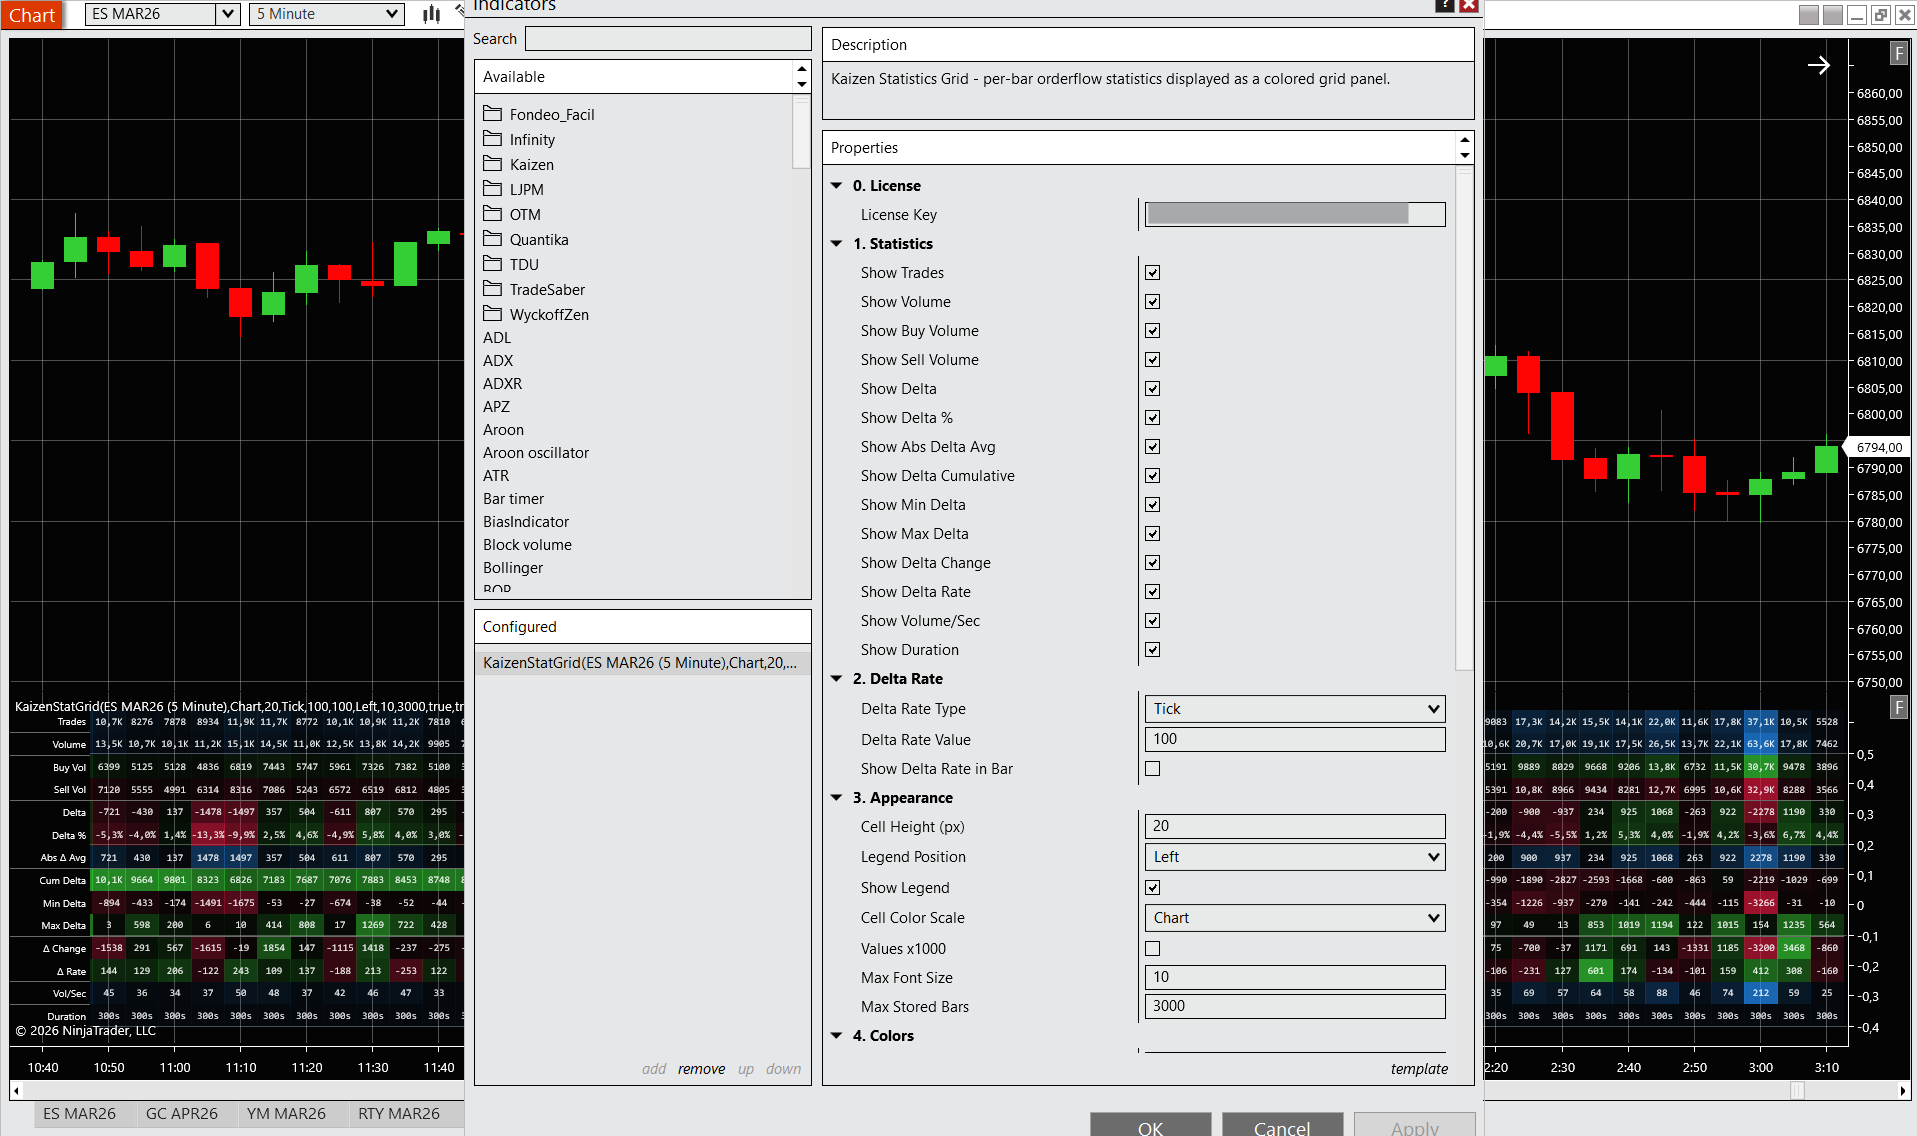Enable Show Delta Rate in Bar
1917x1136 pixels.
pyautogui.click(x=1152, y=768)
